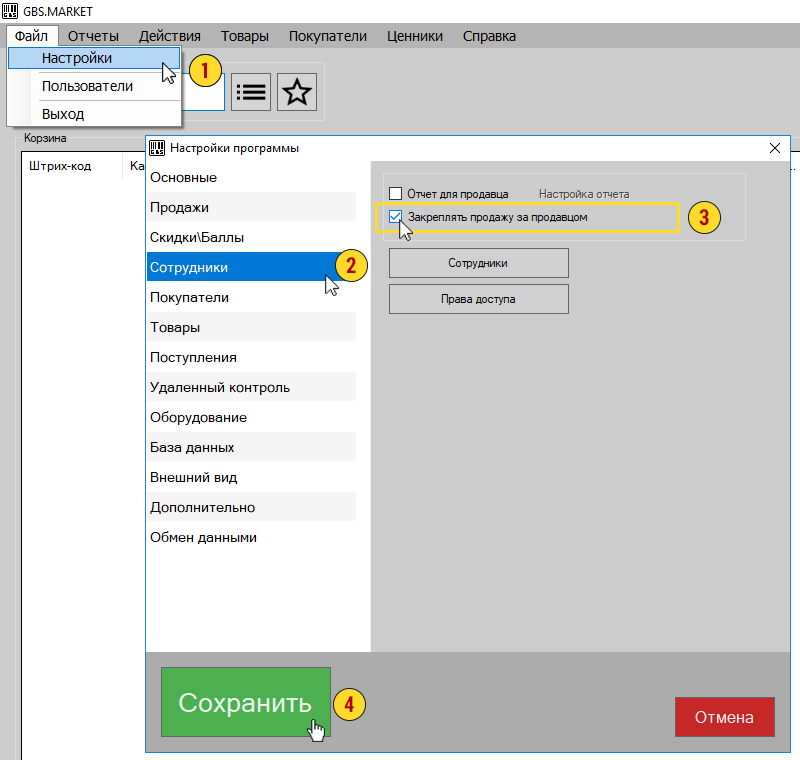The width and height of the screenshot is (800, 760).
Task: Select Основные settings section
Action: pos(252,178)
